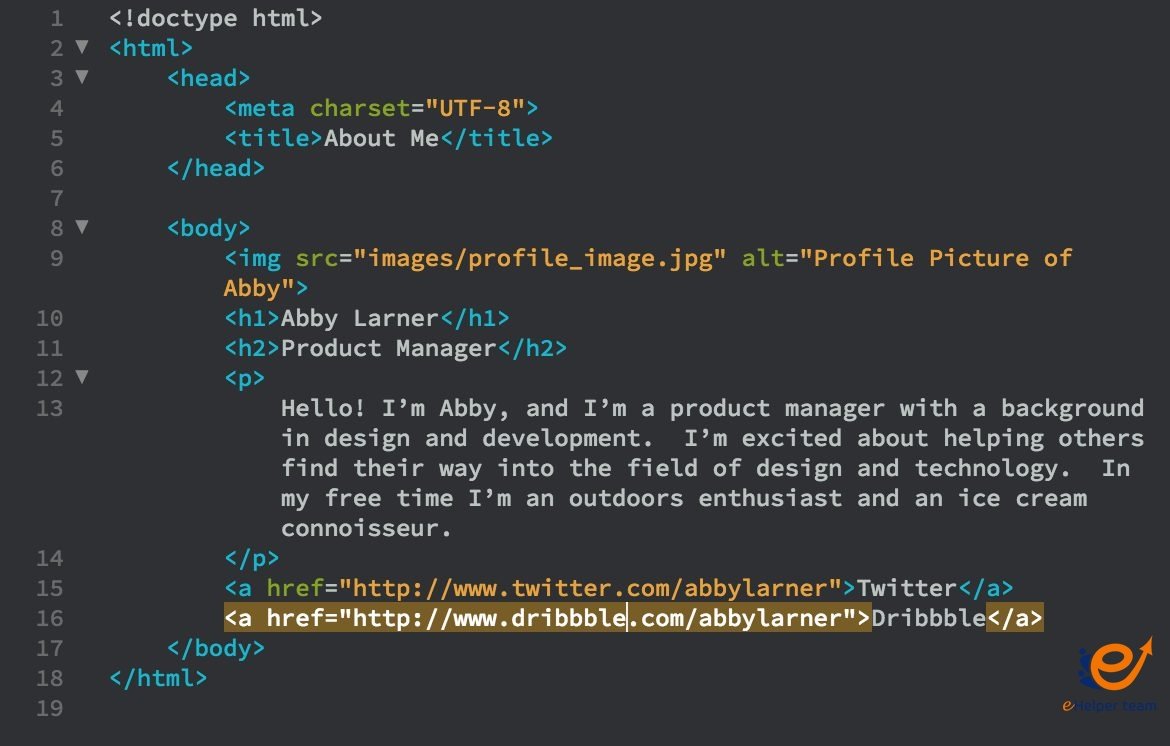Click the Abby Larner heading text
1170x746 pixels.
359,318
